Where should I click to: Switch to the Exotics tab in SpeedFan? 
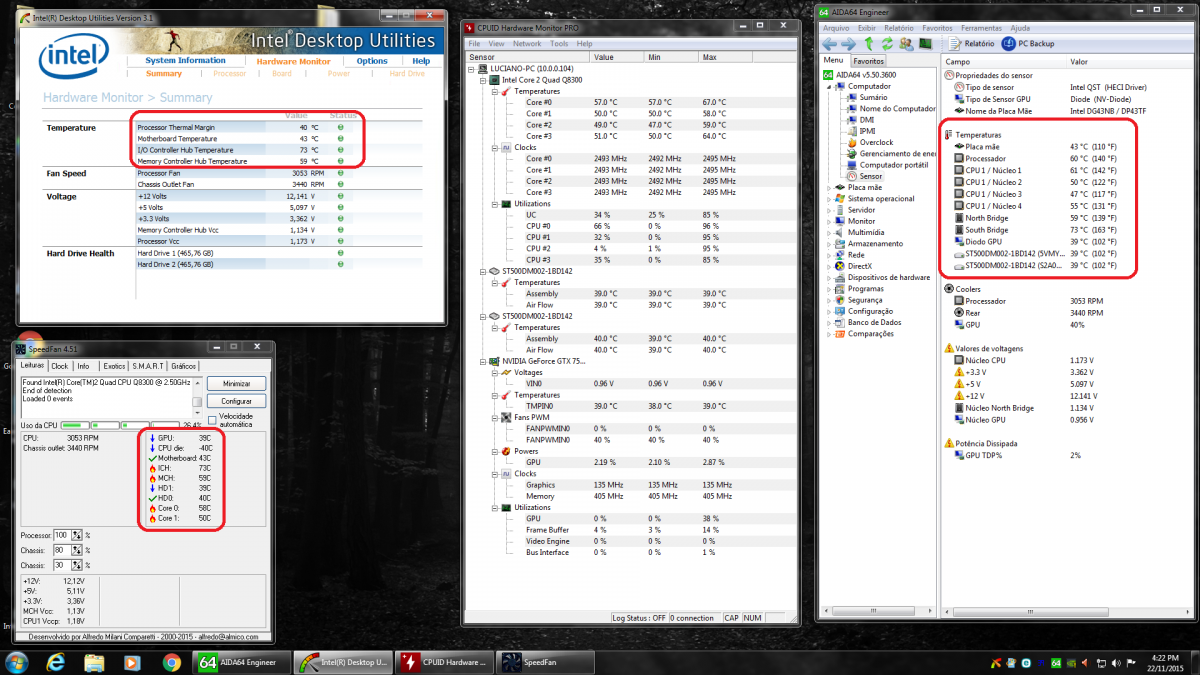coord(114,366)
